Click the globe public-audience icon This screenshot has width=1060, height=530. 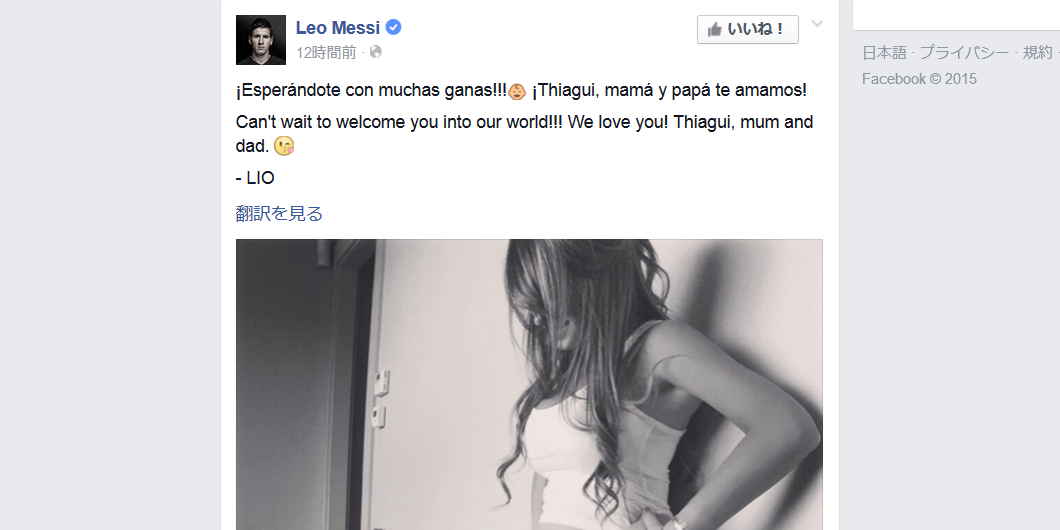tap(376, 52)
